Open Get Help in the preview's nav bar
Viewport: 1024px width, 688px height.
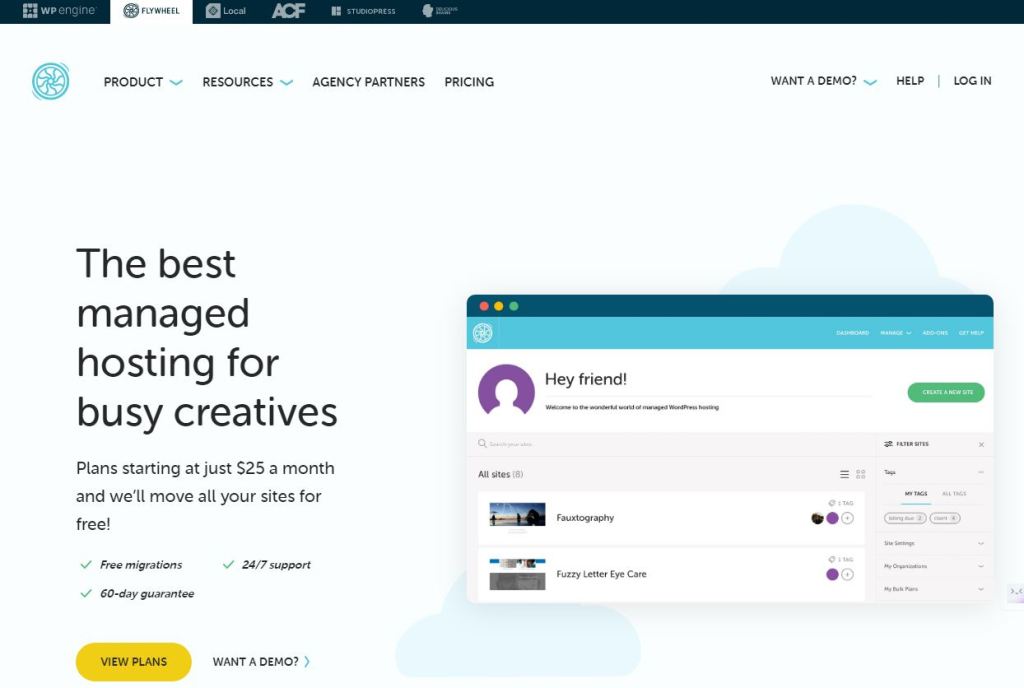(x=971, y=333)
